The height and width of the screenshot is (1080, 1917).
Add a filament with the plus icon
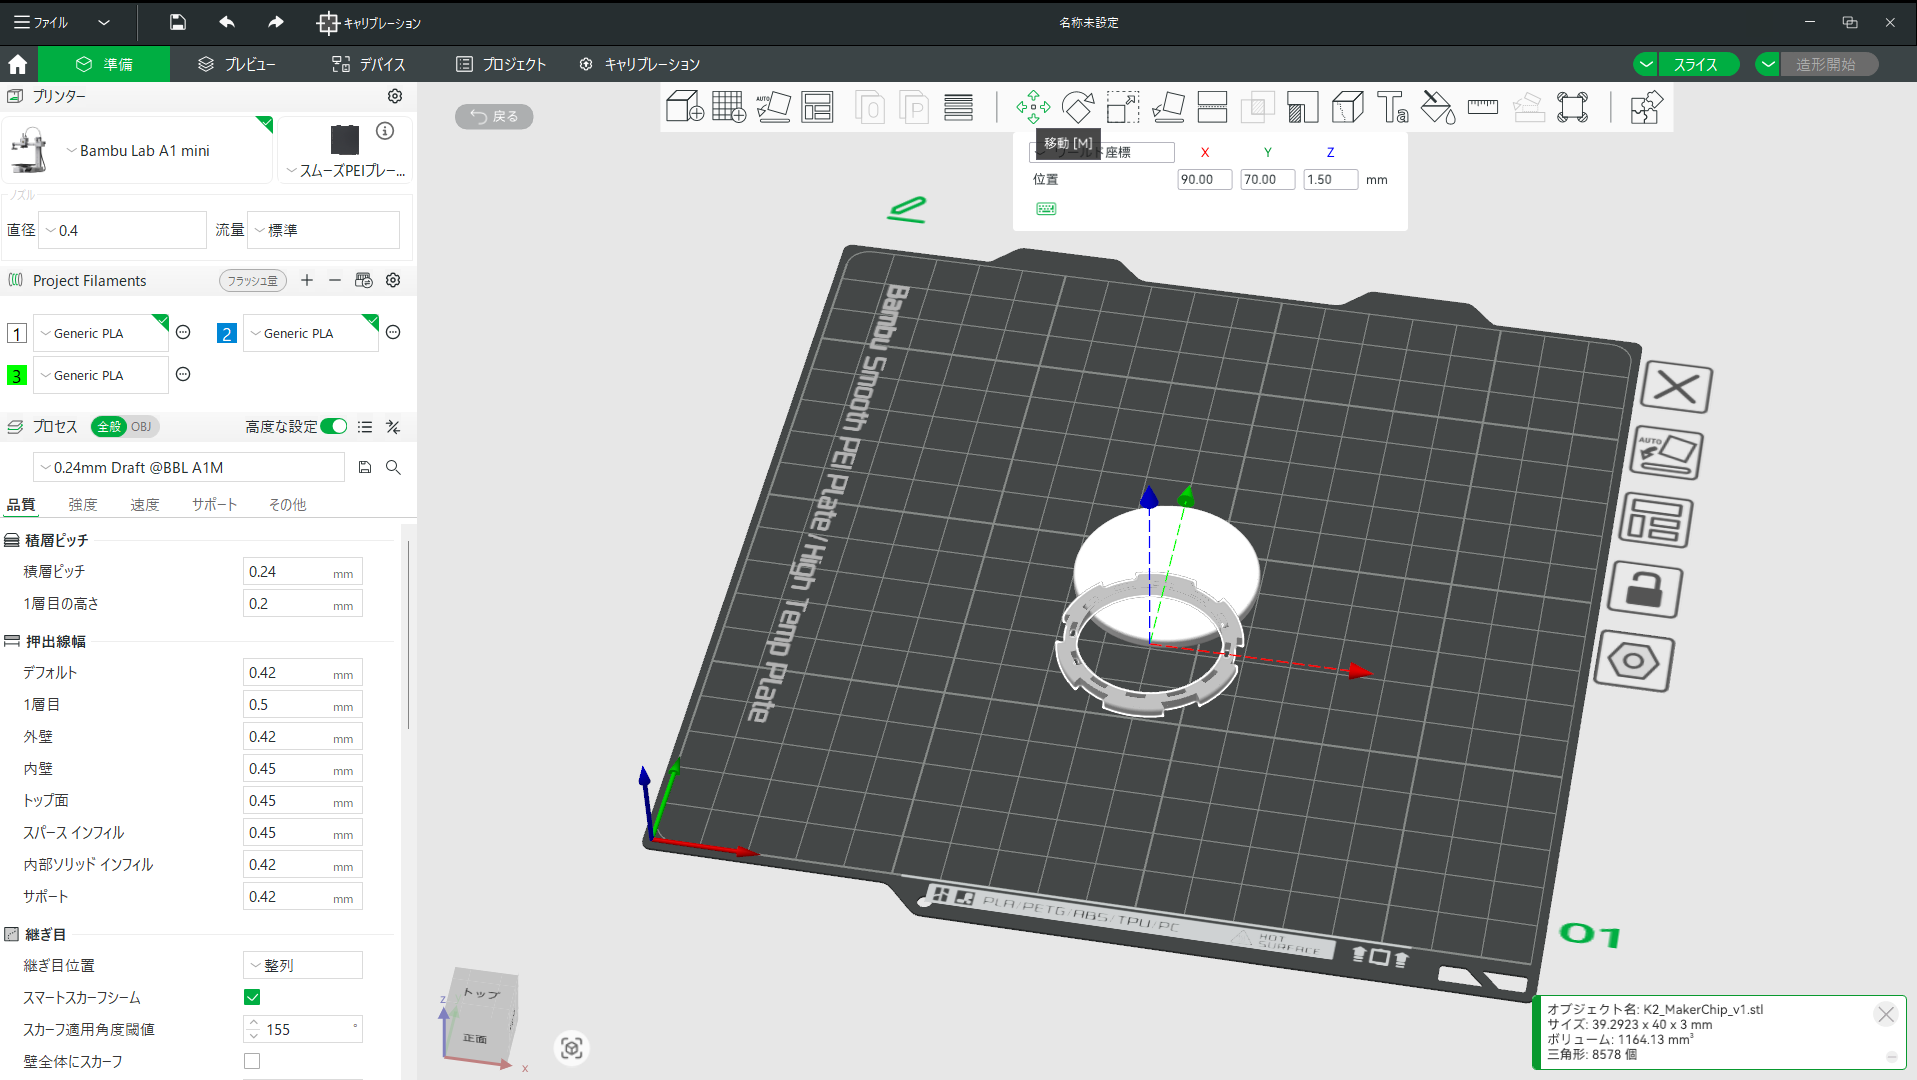(307, 281)
